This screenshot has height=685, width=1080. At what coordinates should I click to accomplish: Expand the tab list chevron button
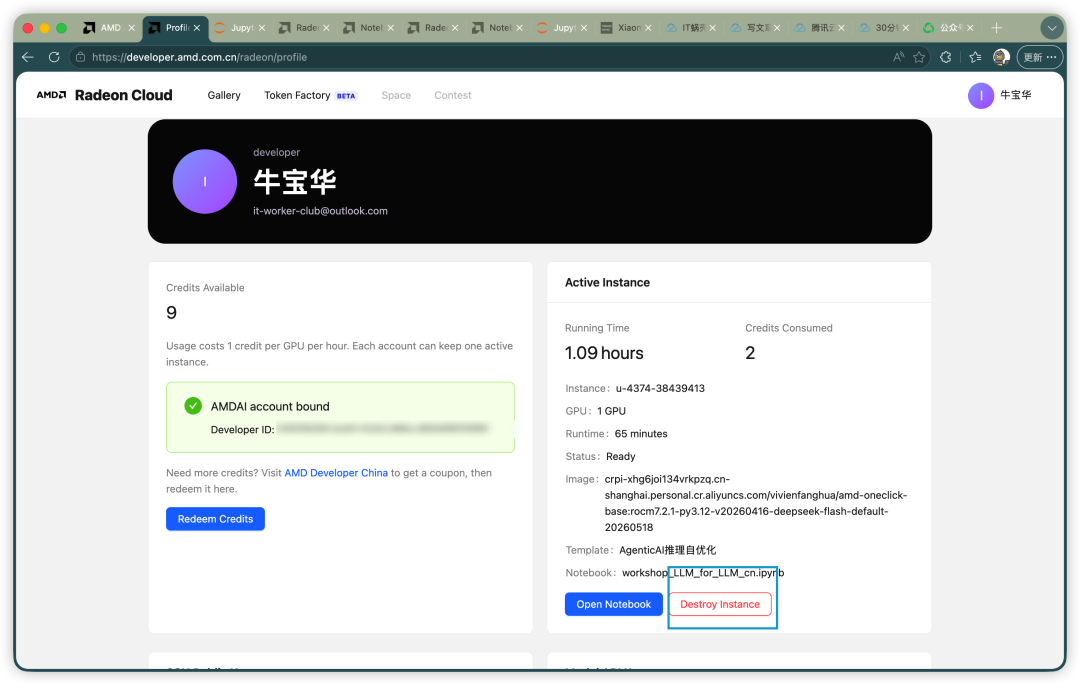pos(1051,28)
